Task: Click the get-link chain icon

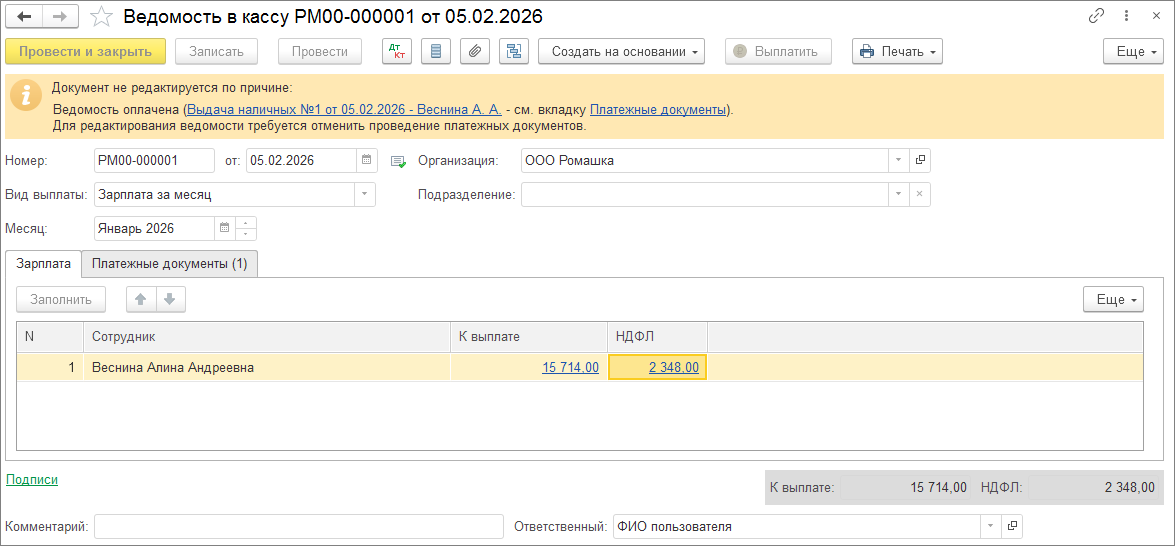Action: [x=1097, y=17]
